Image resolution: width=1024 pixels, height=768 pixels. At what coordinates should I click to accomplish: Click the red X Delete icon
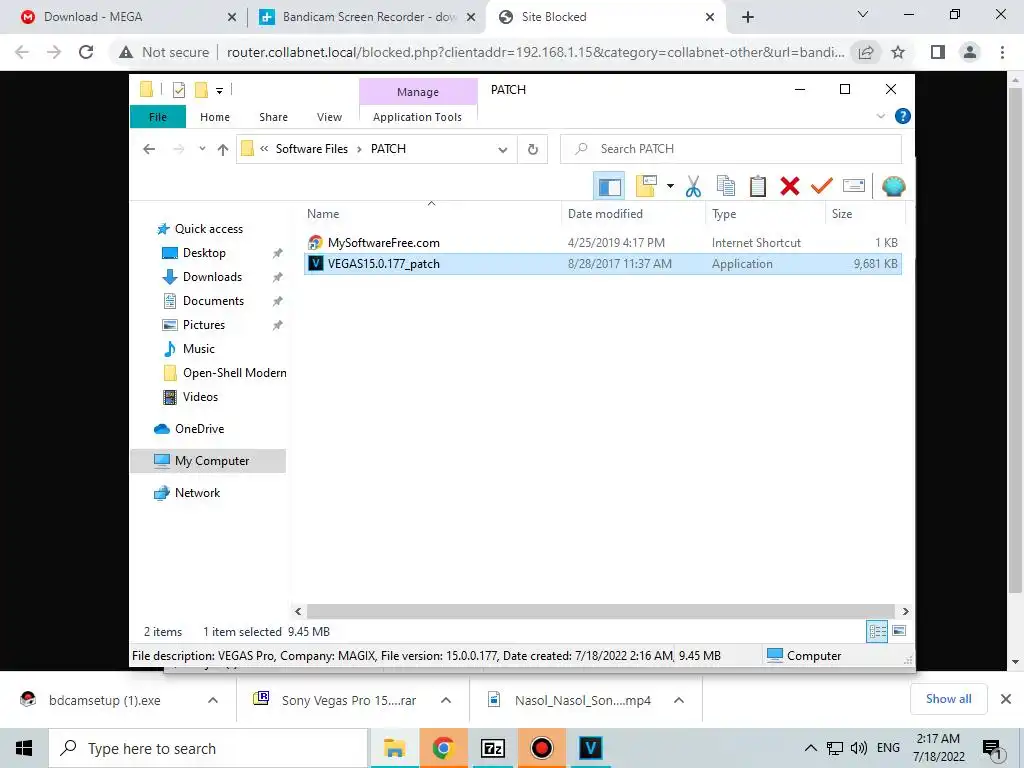click(790, 187)
